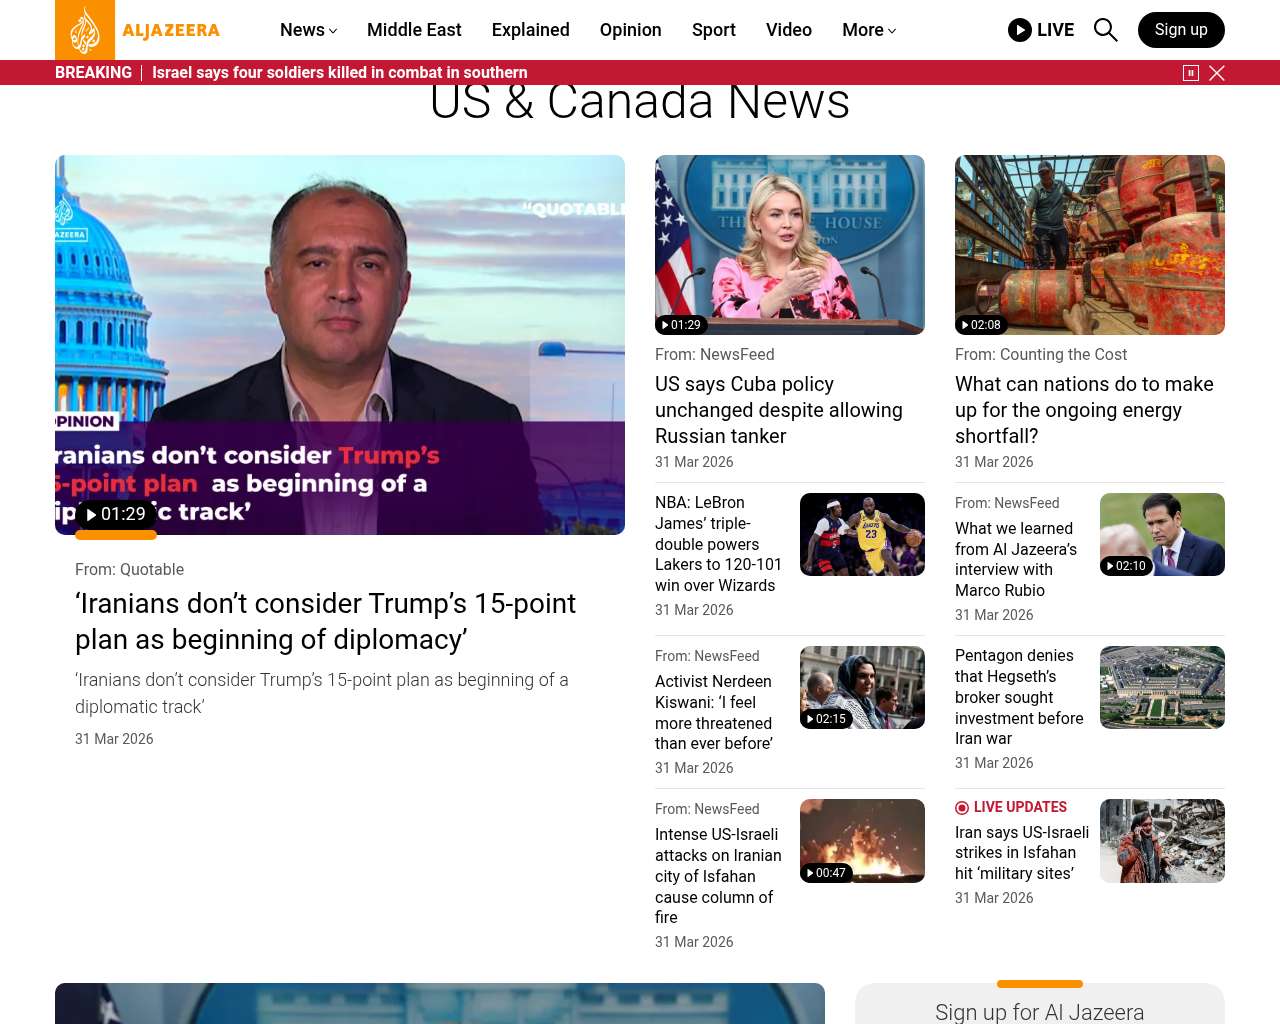Click the Pentagon aerial photo thumbnail
The width and height of the screenshot is (1280, 1024).
[x=1162, y=687]
